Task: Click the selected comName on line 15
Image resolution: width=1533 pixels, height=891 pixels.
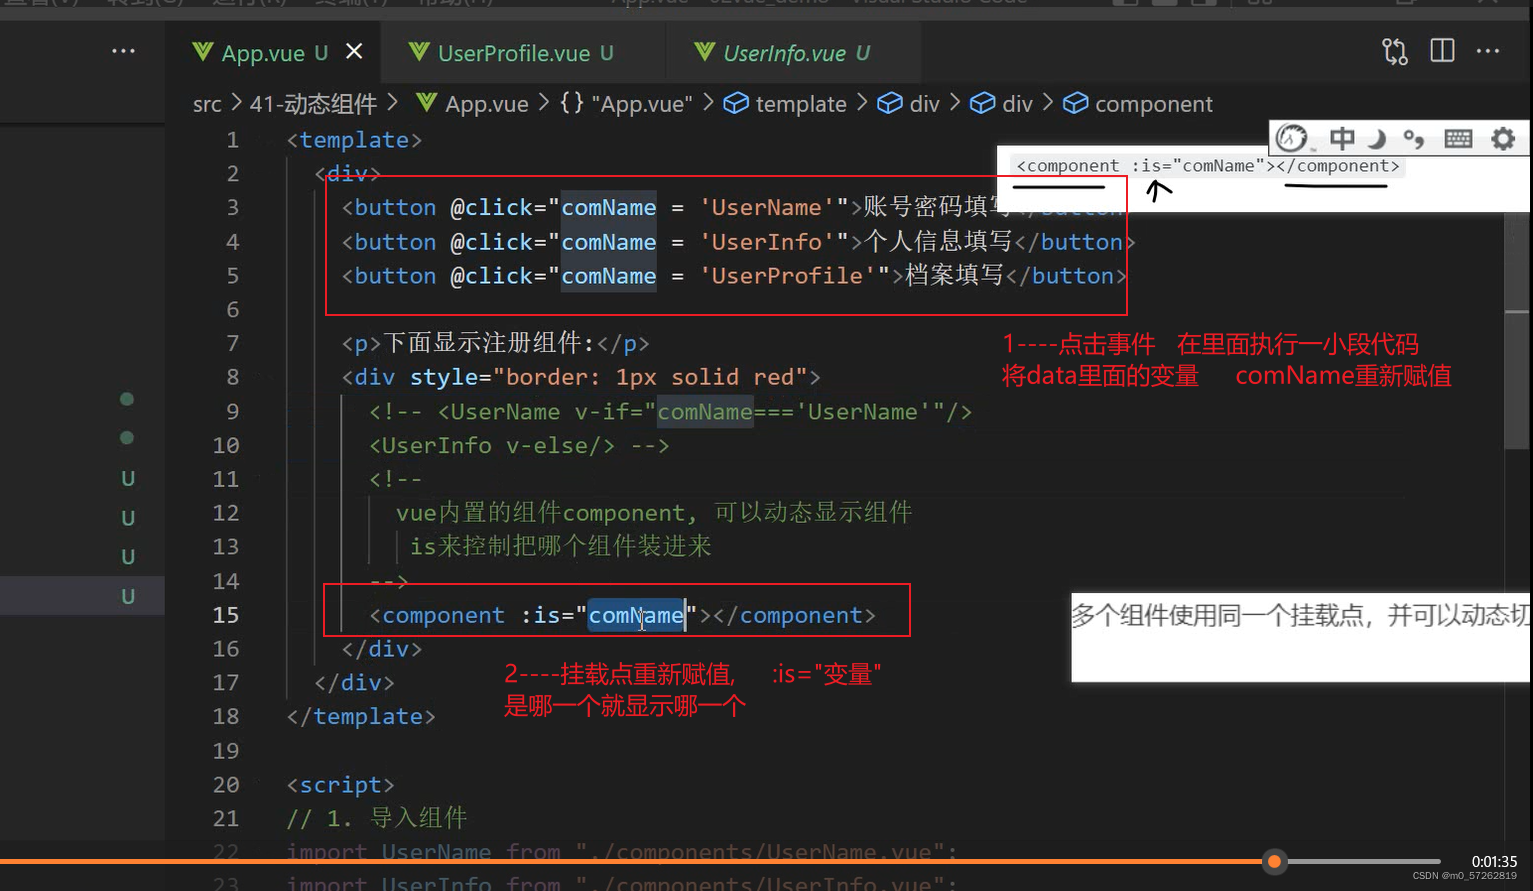Action: (x=636, y=615)
